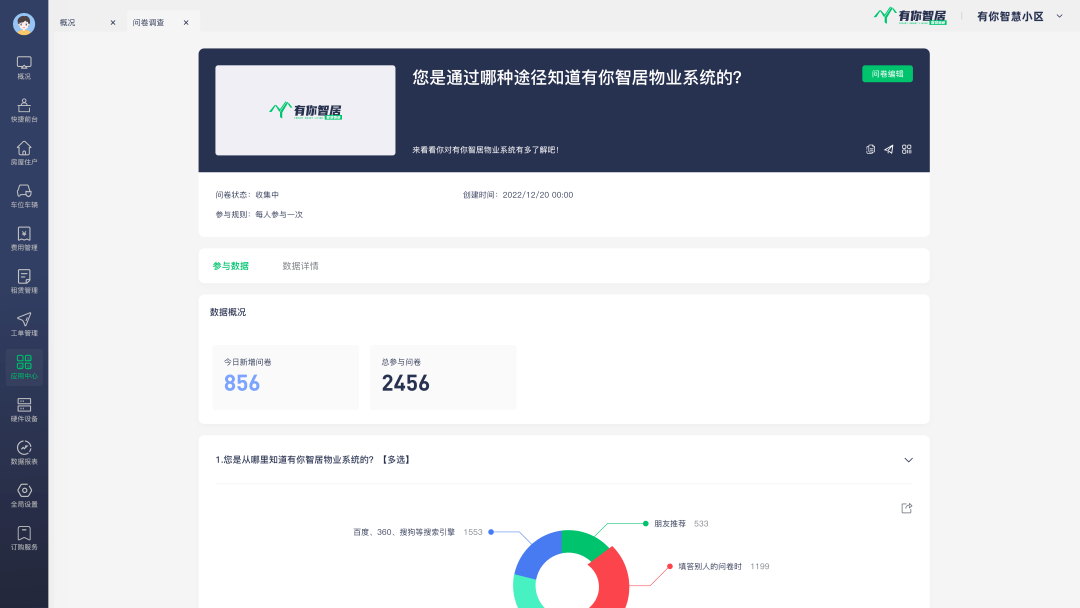Click the survey cover thumbnail image
The height and width of the screenshot is (608, 1080).
pyautogui.click(x=305, y=110)
